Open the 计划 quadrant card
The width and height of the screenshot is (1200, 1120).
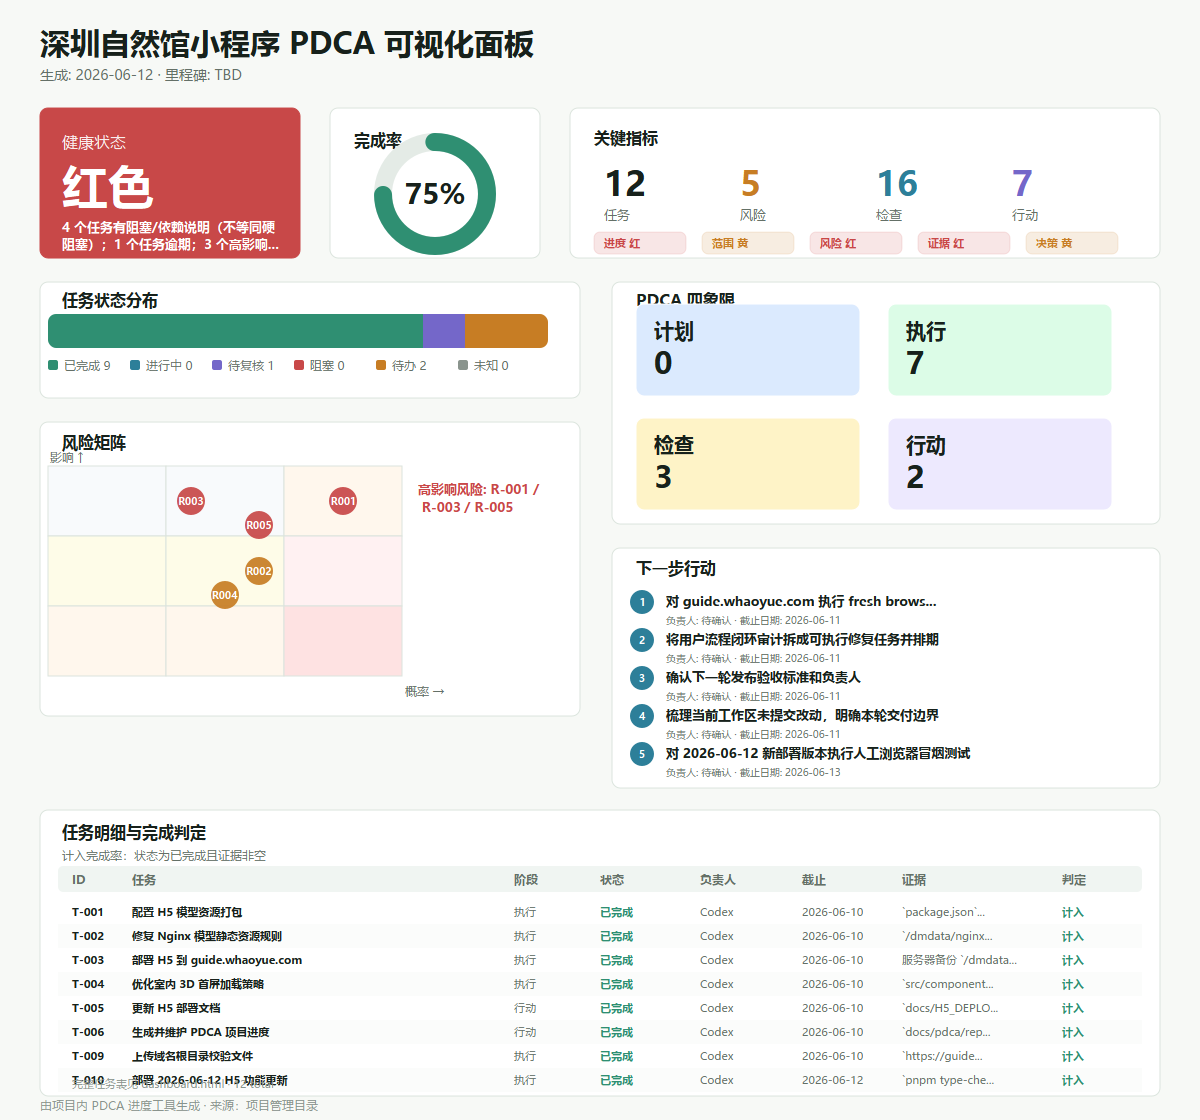click(x=748, y=350)
